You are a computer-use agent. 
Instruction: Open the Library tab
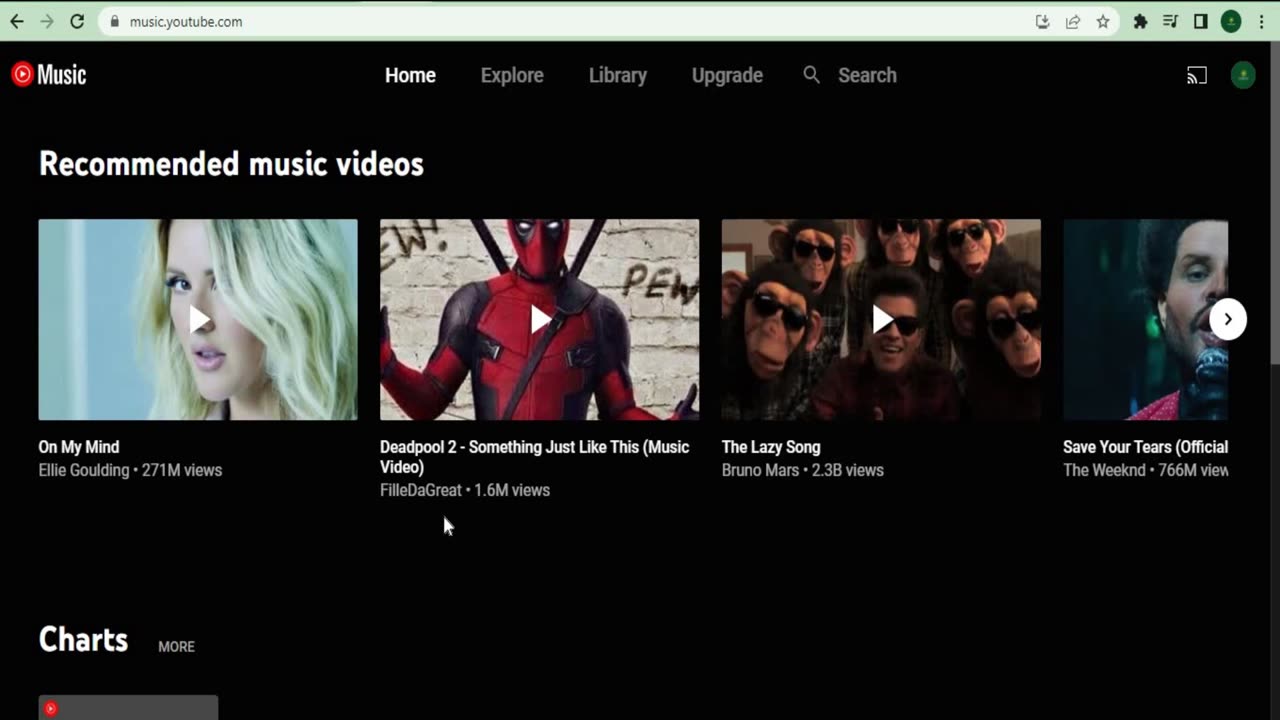(x=618, y=75)
